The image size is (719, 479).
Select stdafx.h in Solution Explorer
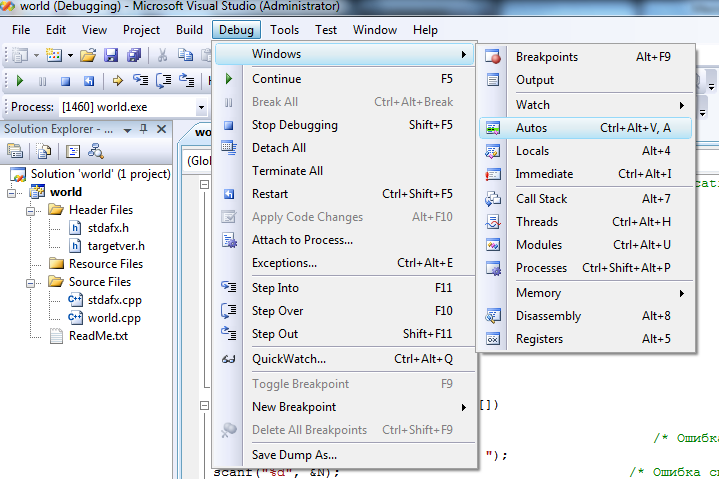pos(108,228)
